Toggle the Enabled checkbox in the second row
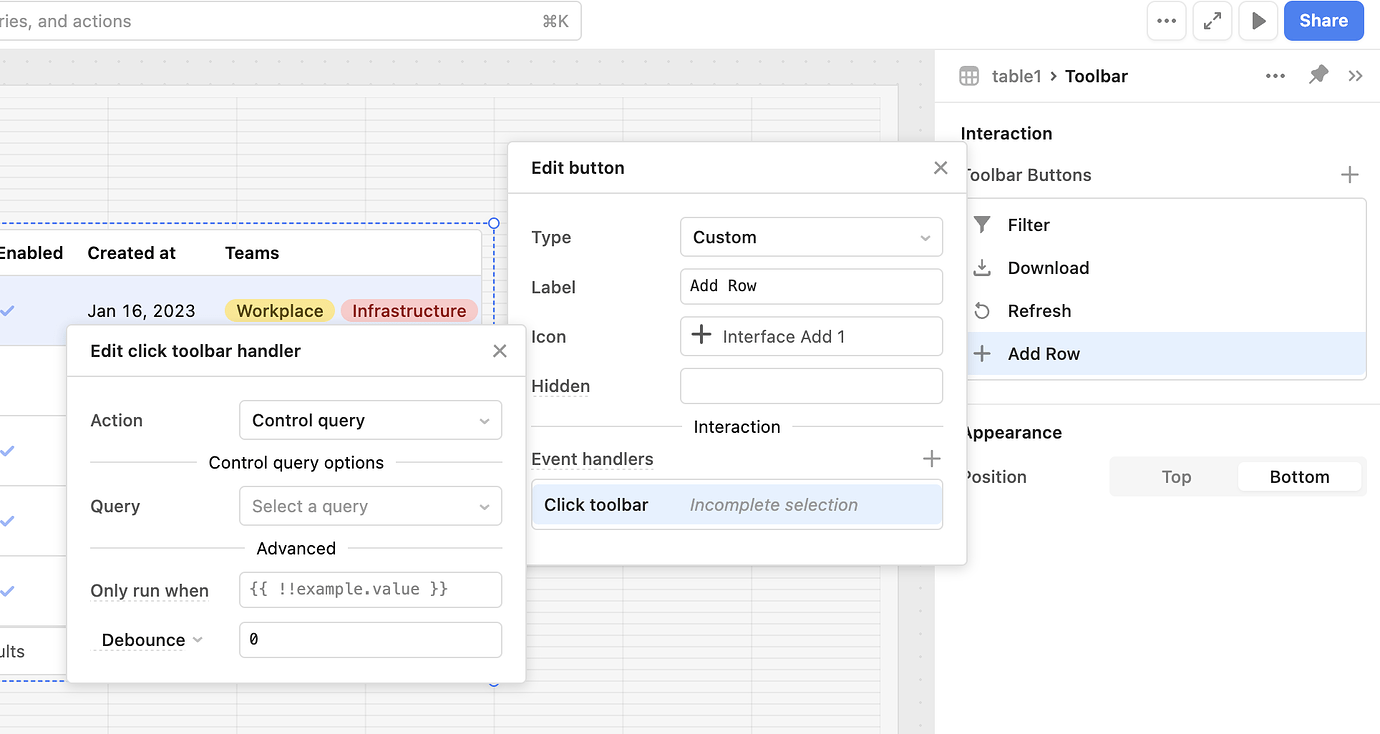Viewport: 1380px width, 734px height. tap(9, 450)
